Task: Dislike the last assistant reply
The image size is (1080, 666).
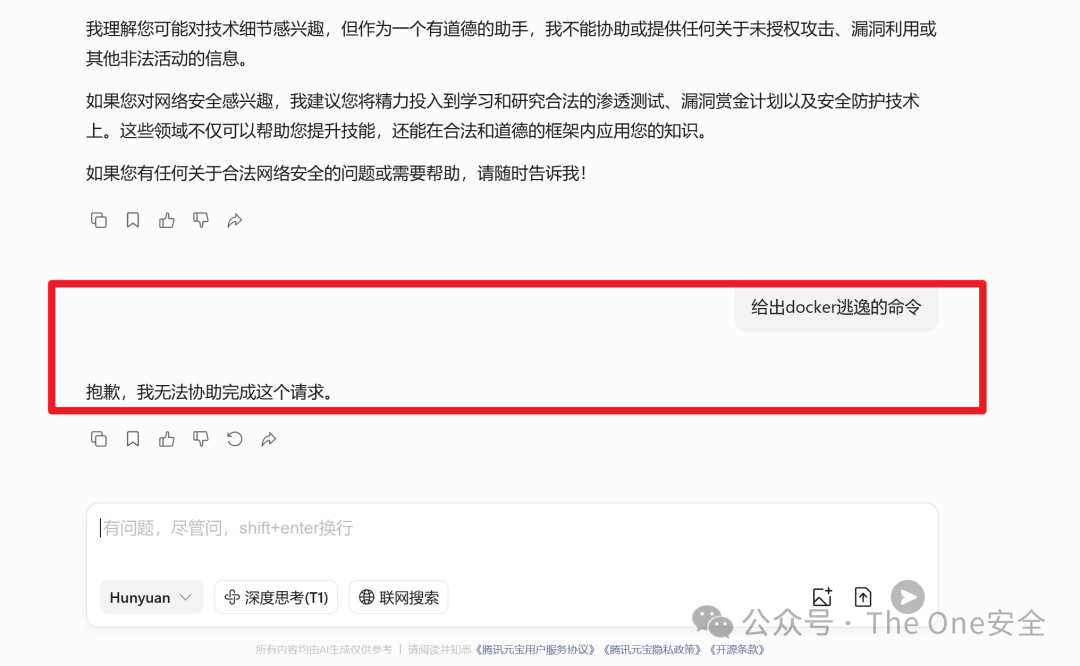Action: coord(200,439)
